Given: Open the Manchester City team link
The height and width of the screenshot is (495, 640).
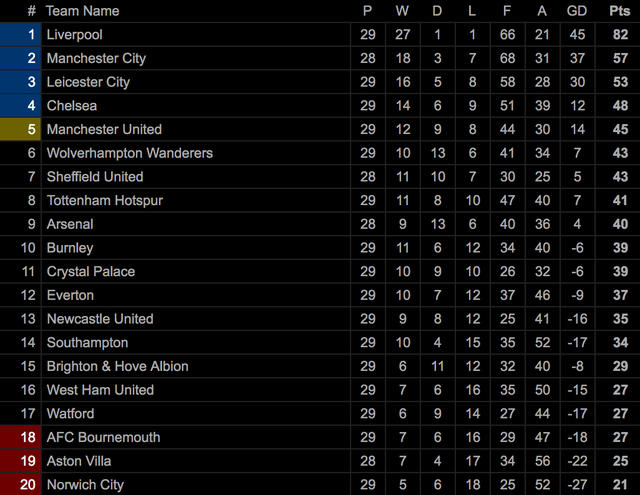Looking at the screenshot, I should tap(96, 58).
